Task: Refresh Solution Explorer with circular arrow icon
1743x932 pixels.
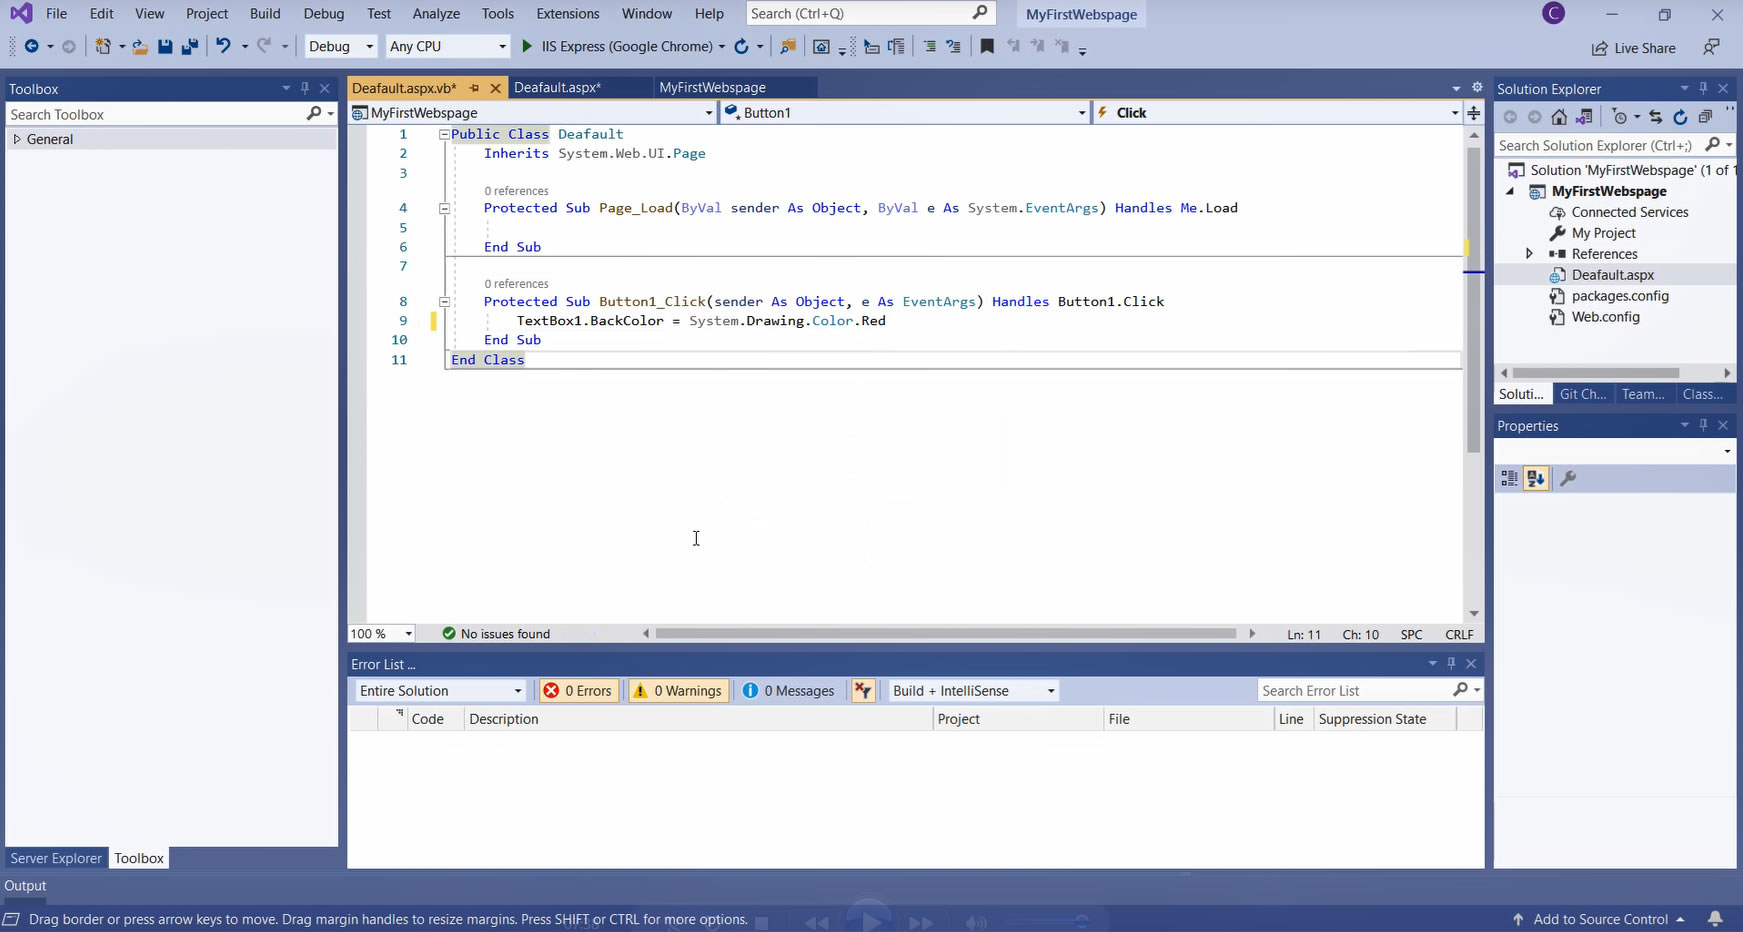Action: [x=1680, y=117]
